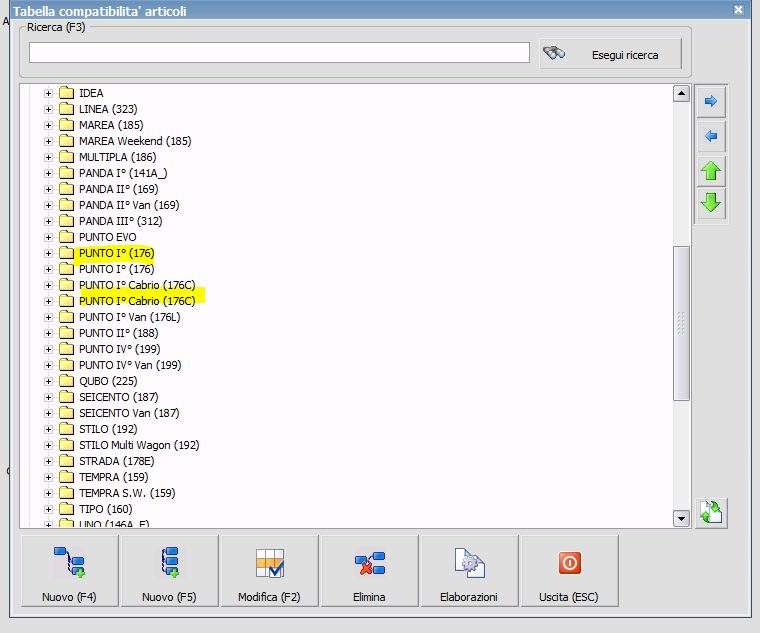Expand the TIPO (160) node

click(x=48, y=509)
